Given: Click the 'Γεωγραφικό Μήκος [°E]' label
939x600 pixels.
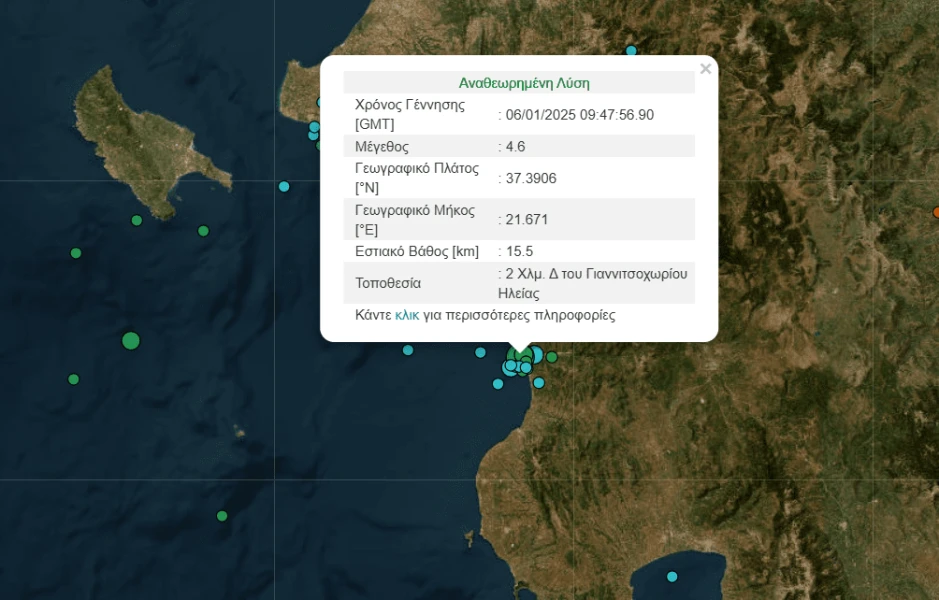Looking at the screenshot, I should [415, 220].
